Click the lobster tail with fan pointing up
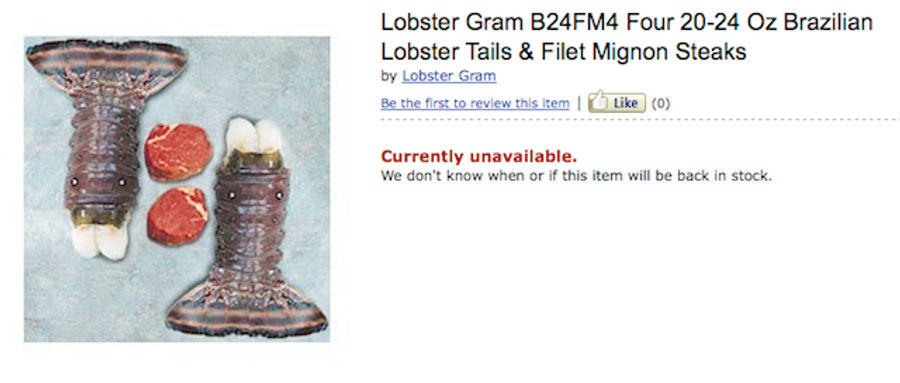 click(106, 148)
